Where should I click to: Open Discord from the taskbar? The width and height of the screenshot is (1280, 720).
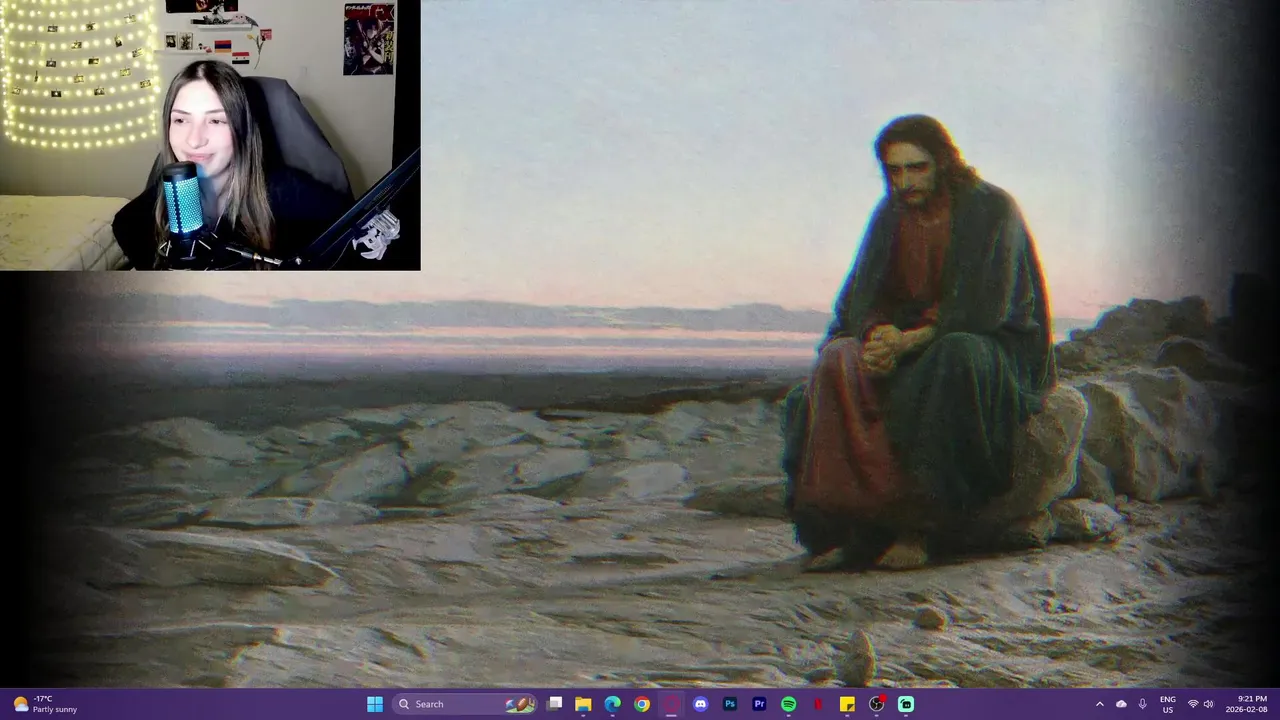pos(700,704)
